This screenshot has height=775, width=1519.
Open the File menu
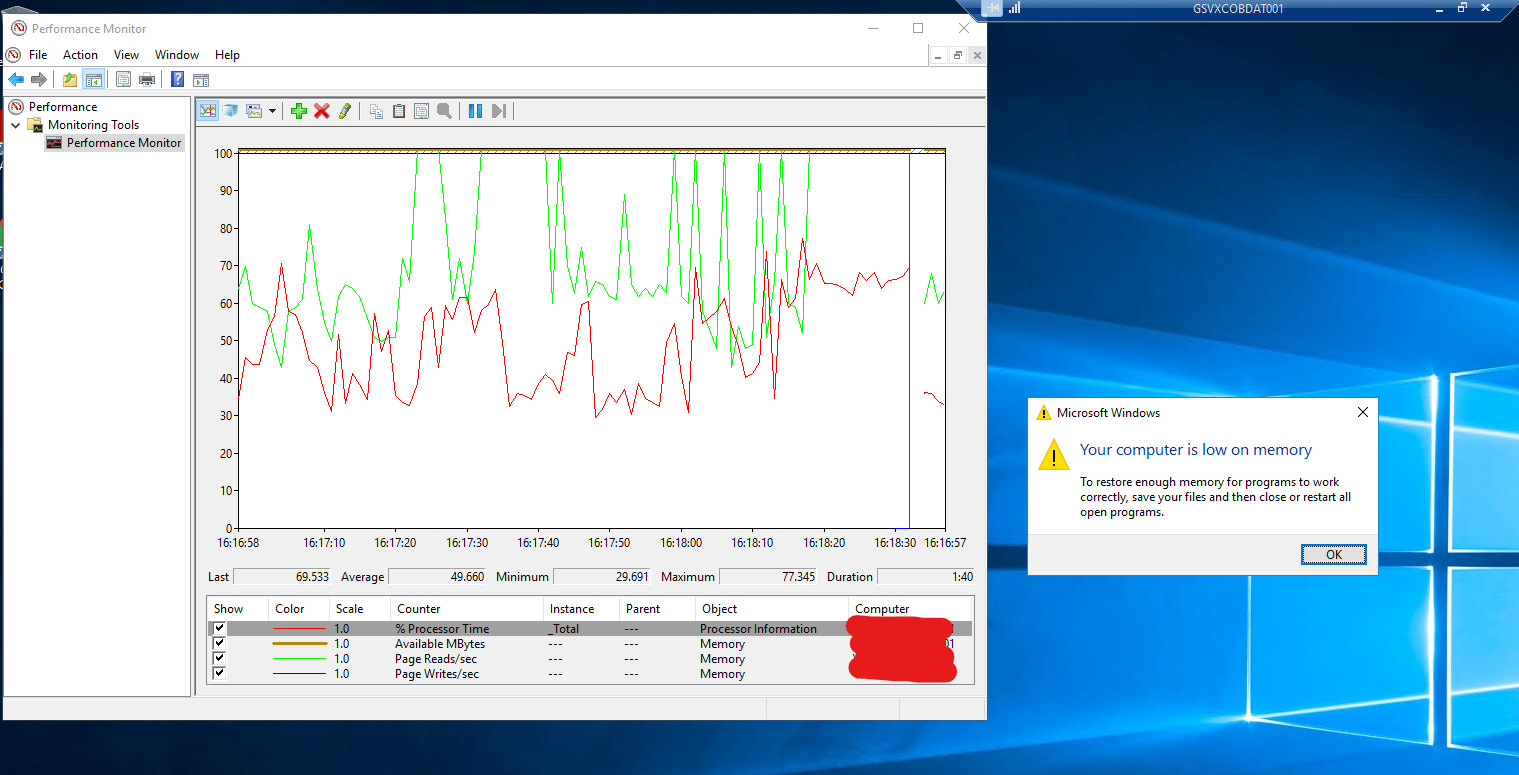[38, 55]
